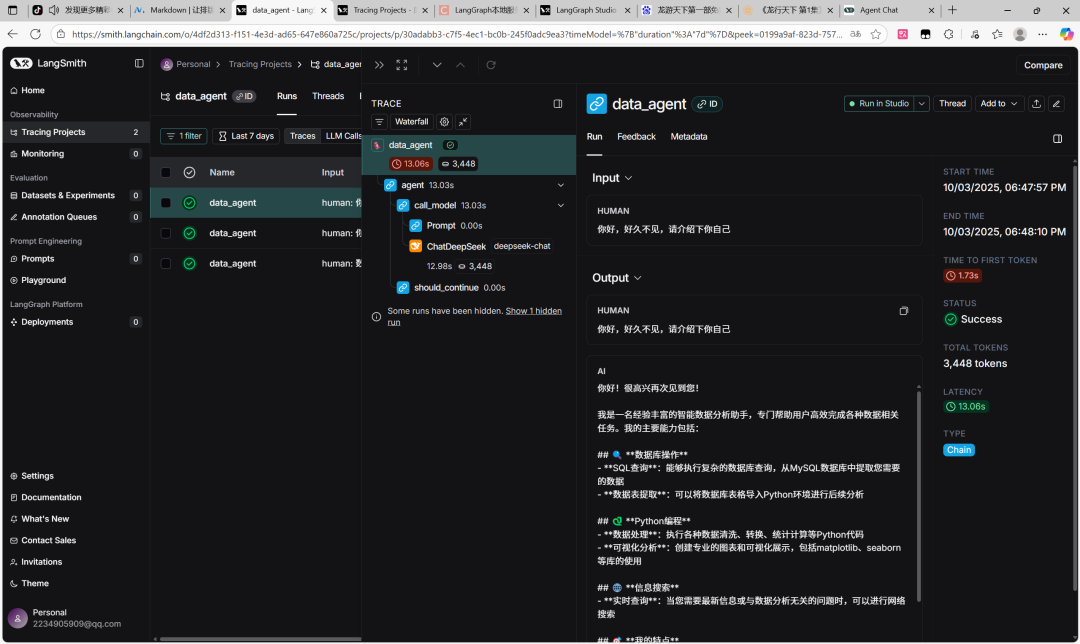Collapse the call_model node chevron

[561, 205]
